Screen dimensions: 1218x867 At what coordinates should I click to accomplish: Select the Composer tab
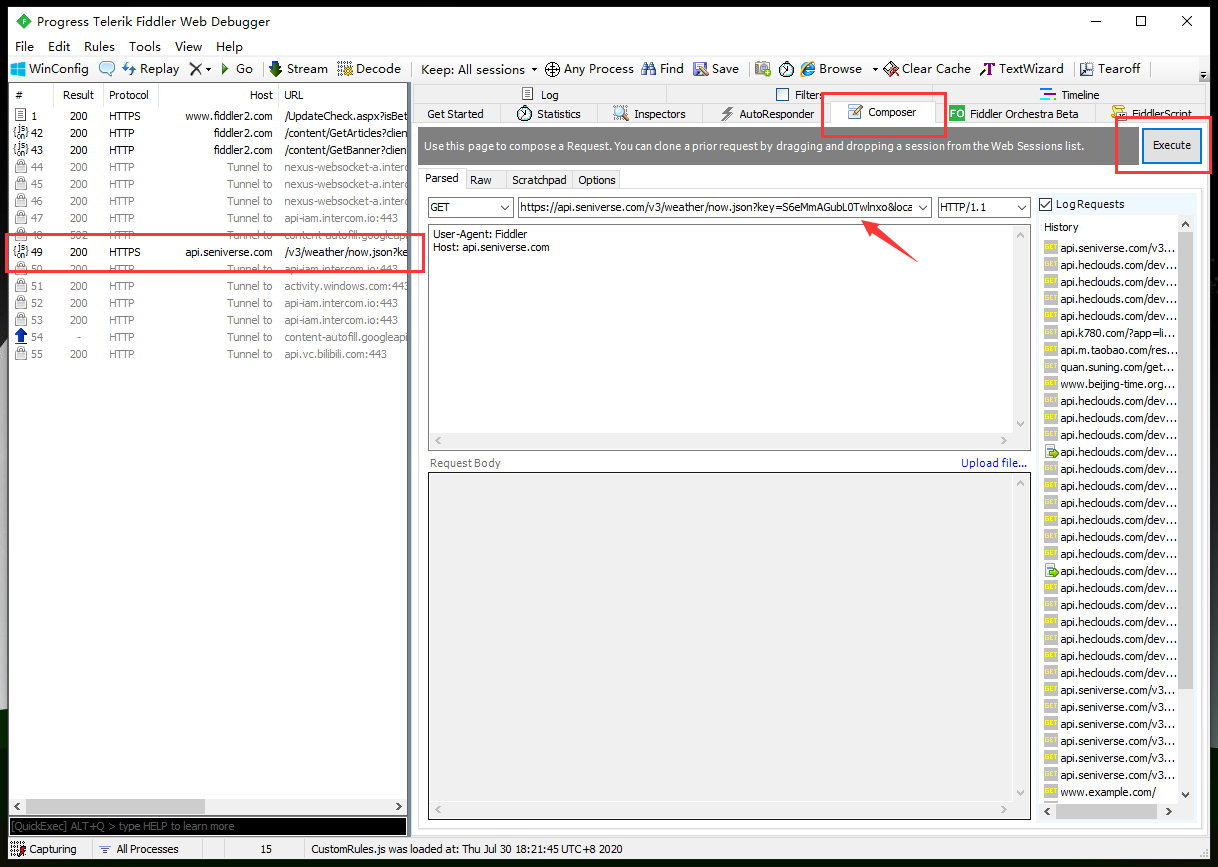(x=882, y=112)
